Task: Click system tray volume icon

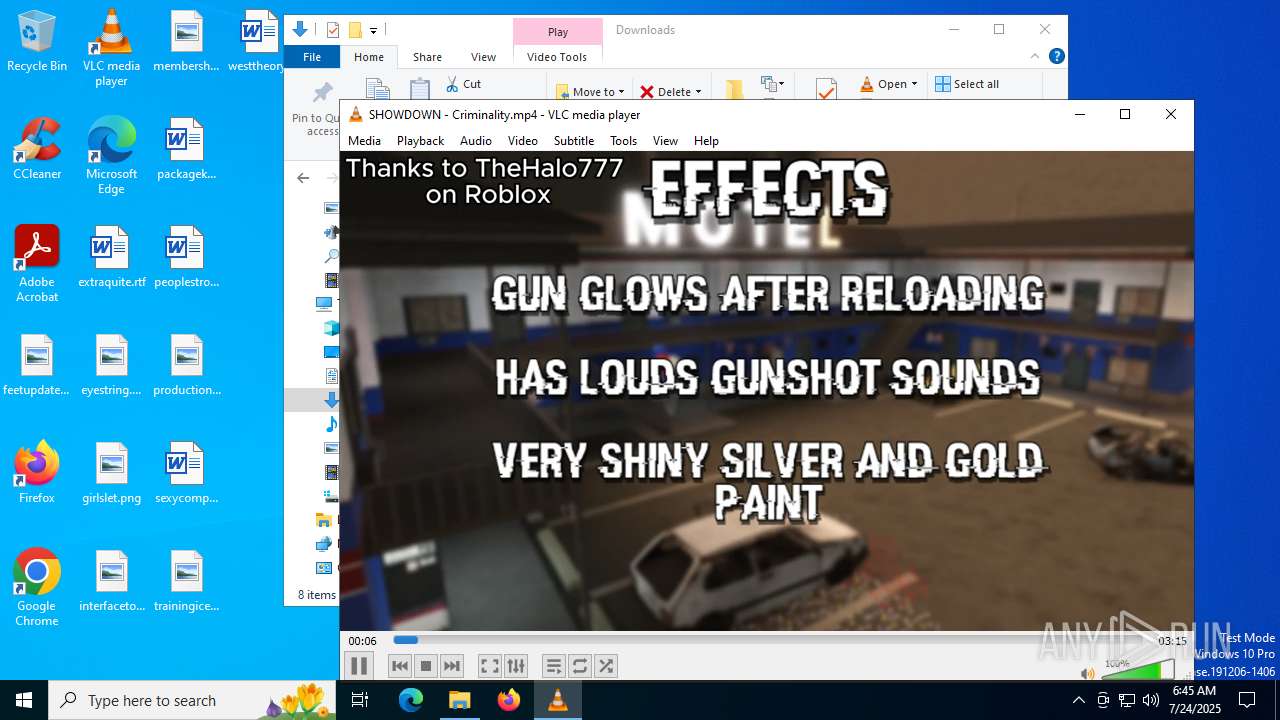Action: [x=1151, y=700]
